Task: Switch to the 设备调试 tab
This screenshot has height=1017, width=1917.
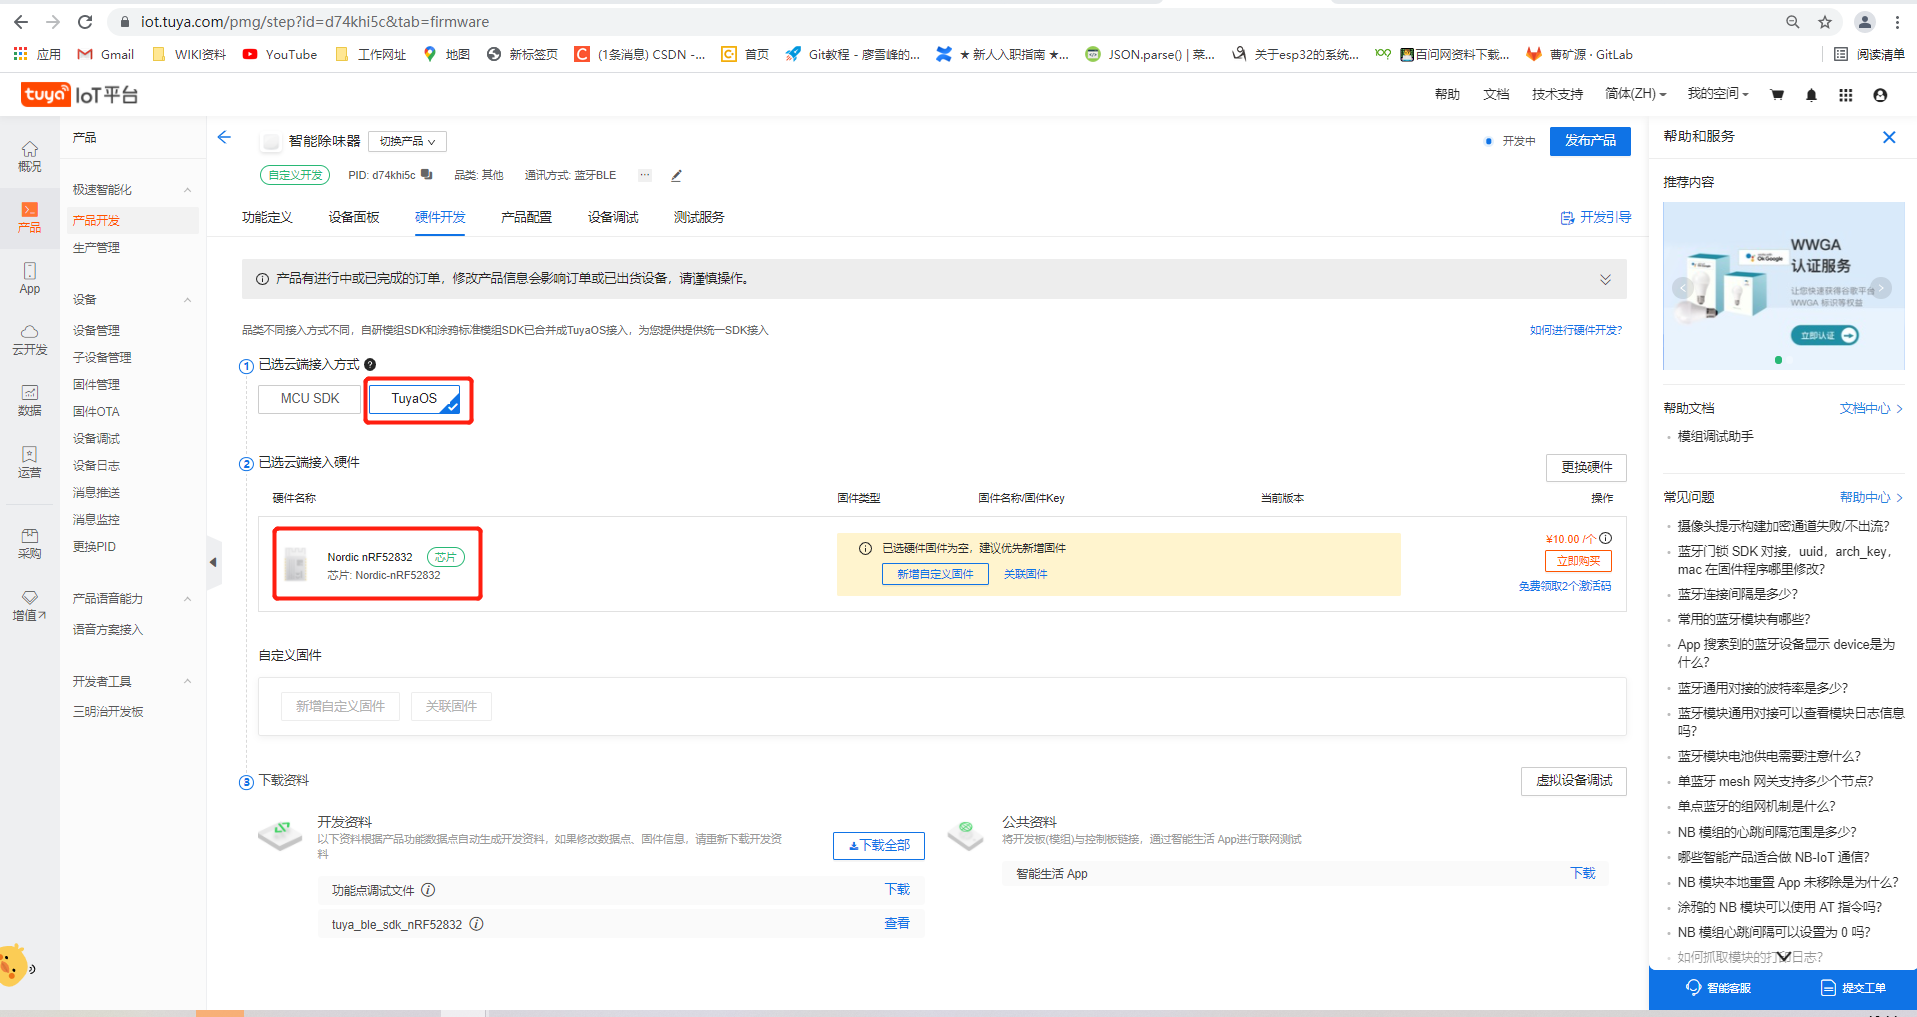Action: click(x=613, y=217)
